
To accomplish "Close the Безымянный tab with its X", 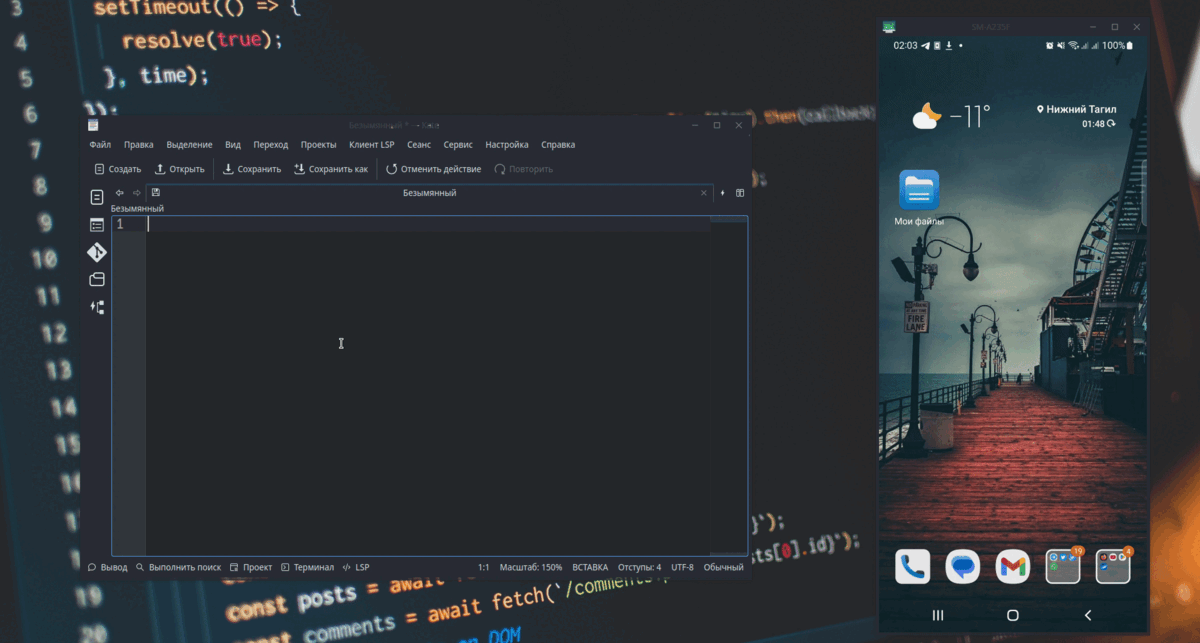I will [704, 193].
